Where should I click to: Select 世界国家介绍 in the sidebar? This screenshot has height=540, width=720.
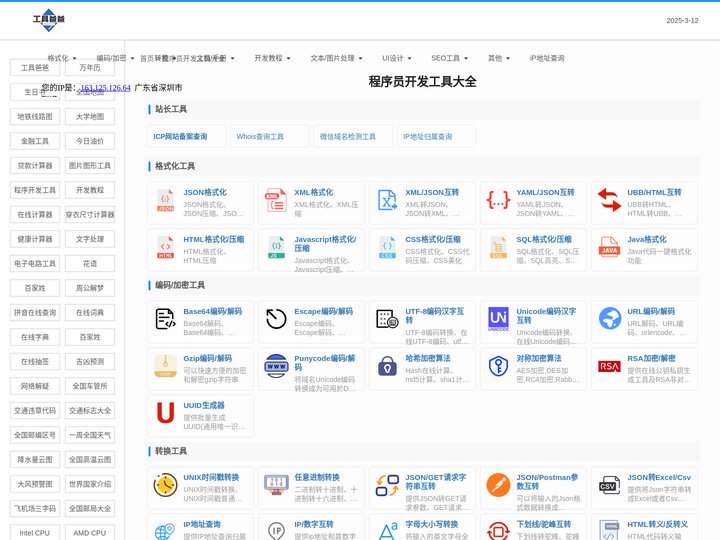pos(90,484)
